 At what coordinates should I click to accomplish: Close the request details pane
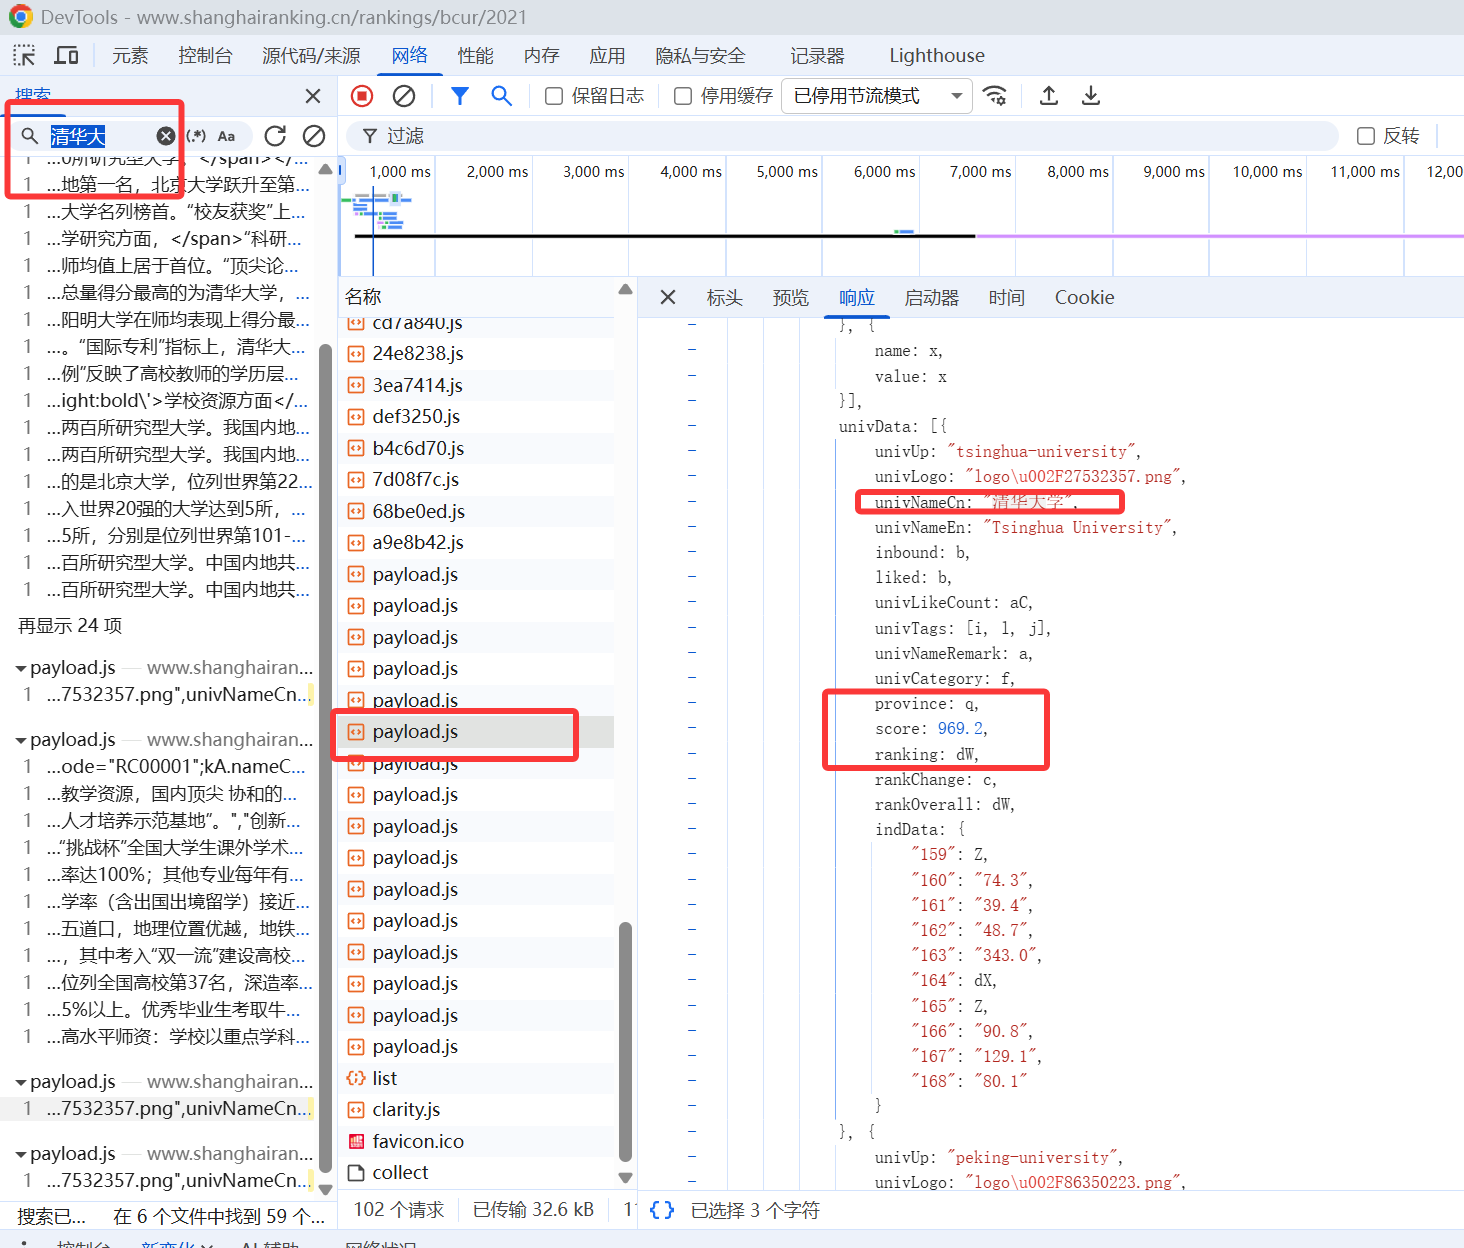pyautogui.click(x=668, y=297)
